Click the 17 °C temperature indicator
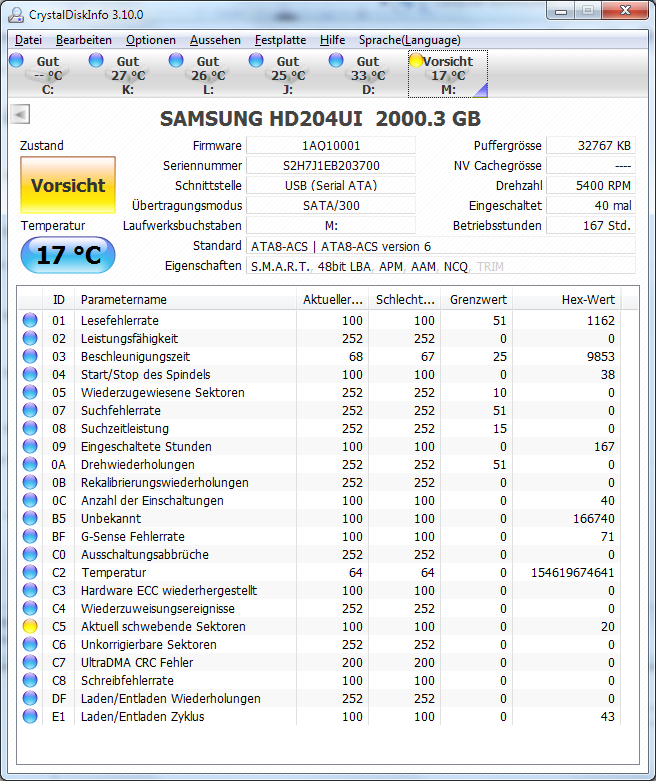This screenshot has width=656, height=781. (68, 255)
